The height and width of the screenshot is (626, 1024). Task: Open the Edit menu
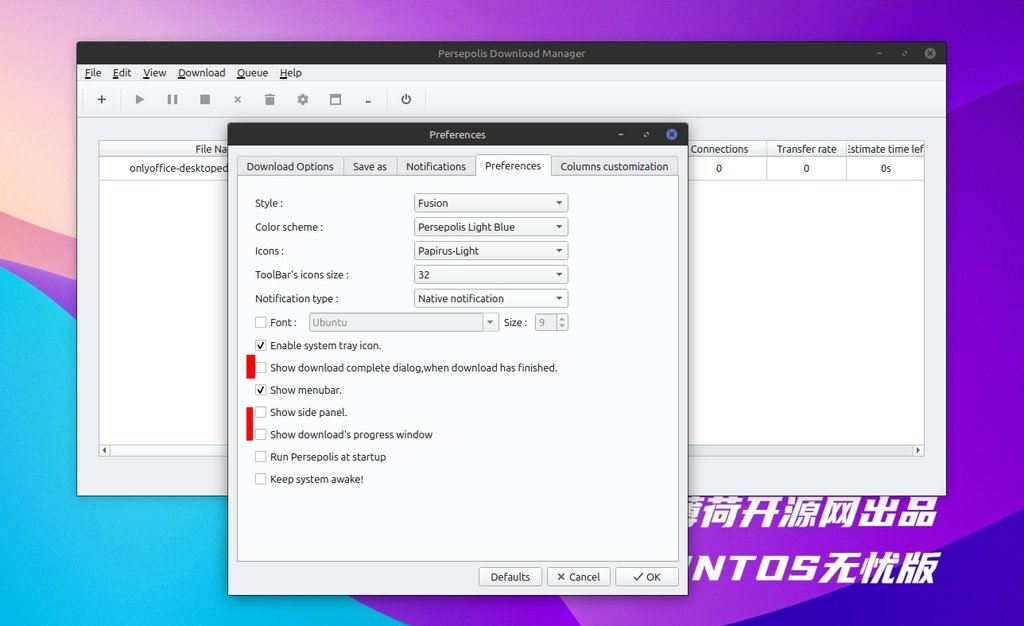(x=121, y=72)
